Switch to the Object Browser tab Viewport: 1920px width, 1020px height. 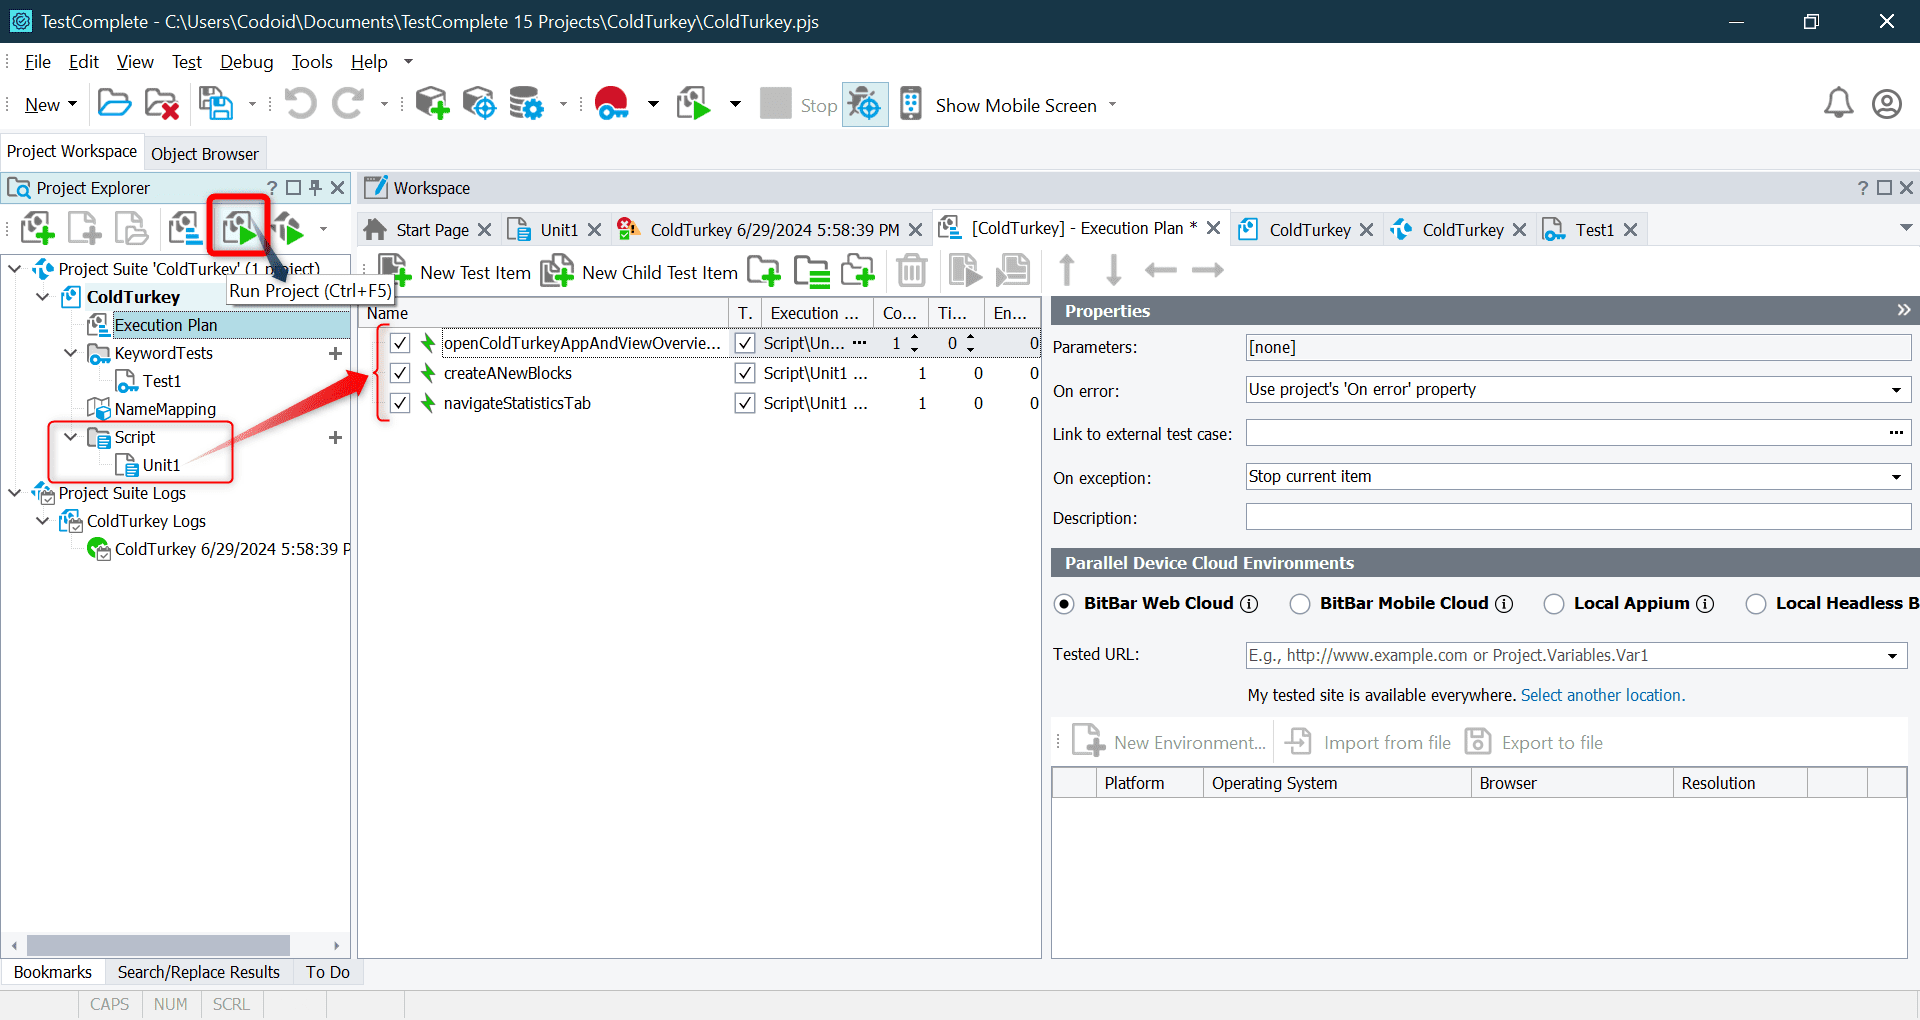point(204,153)
